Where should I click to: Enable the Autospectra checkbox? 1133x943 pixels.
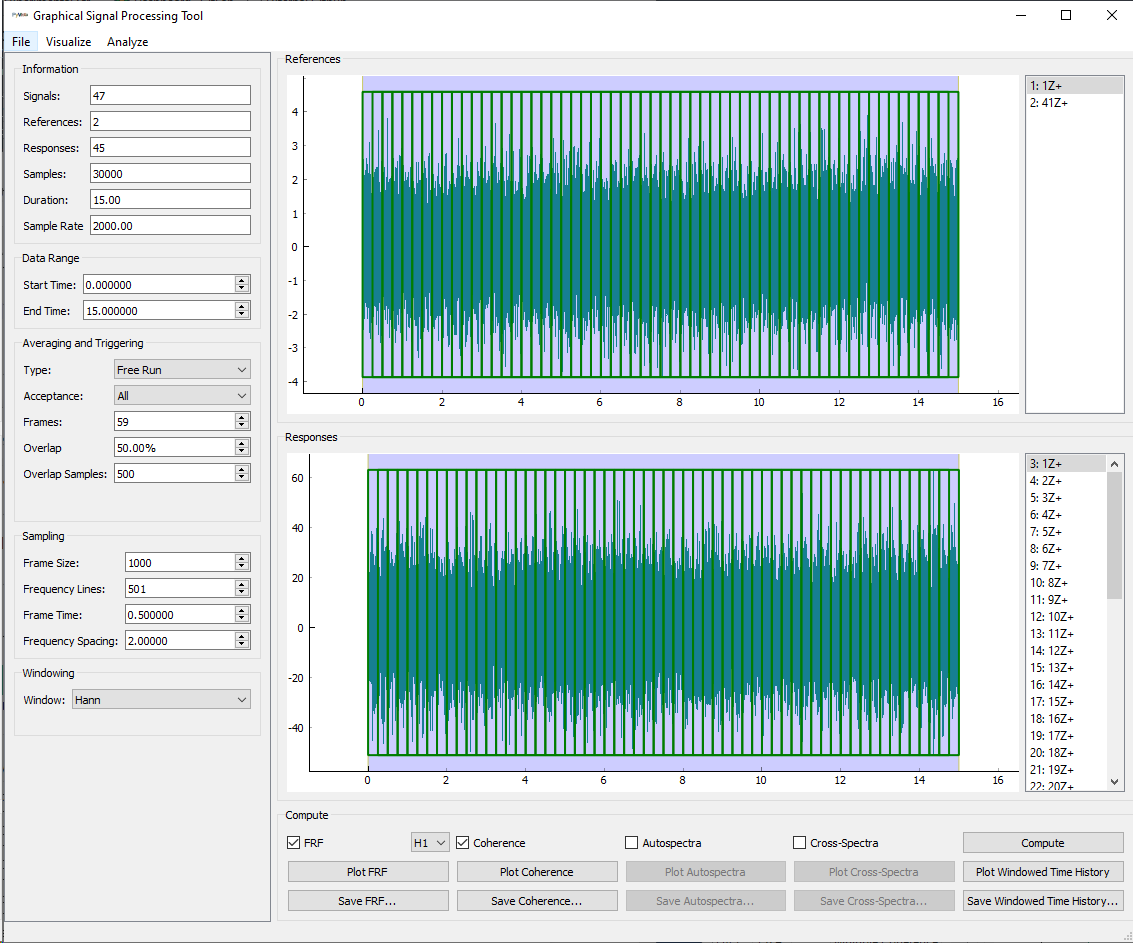pyautogui.click(x=631, y=843)
